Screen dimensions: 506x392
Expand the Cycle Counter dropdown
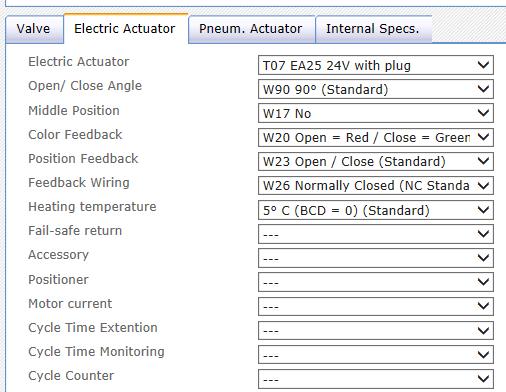[376, 379]
